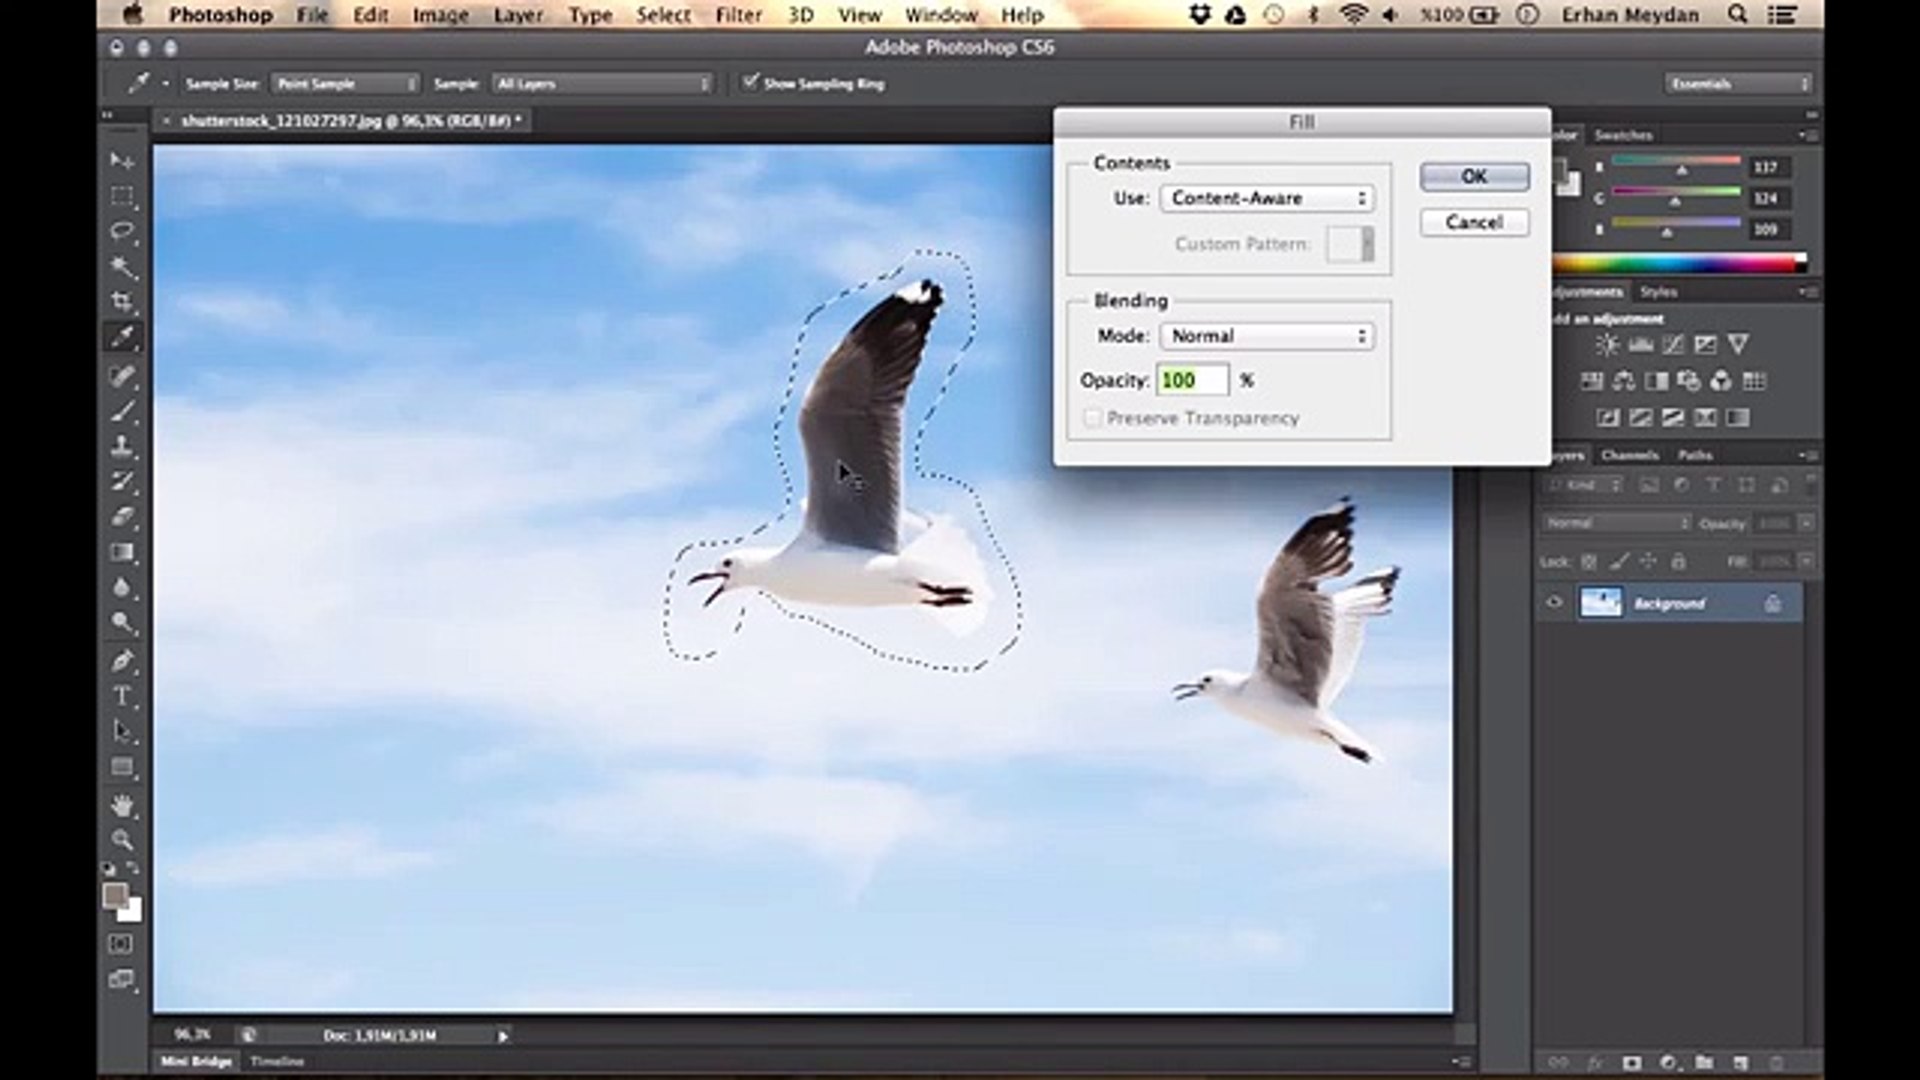Click OK in Fill dialog
The width and height of the screenshot is (1920, 1080).
tap(1474, 176)
